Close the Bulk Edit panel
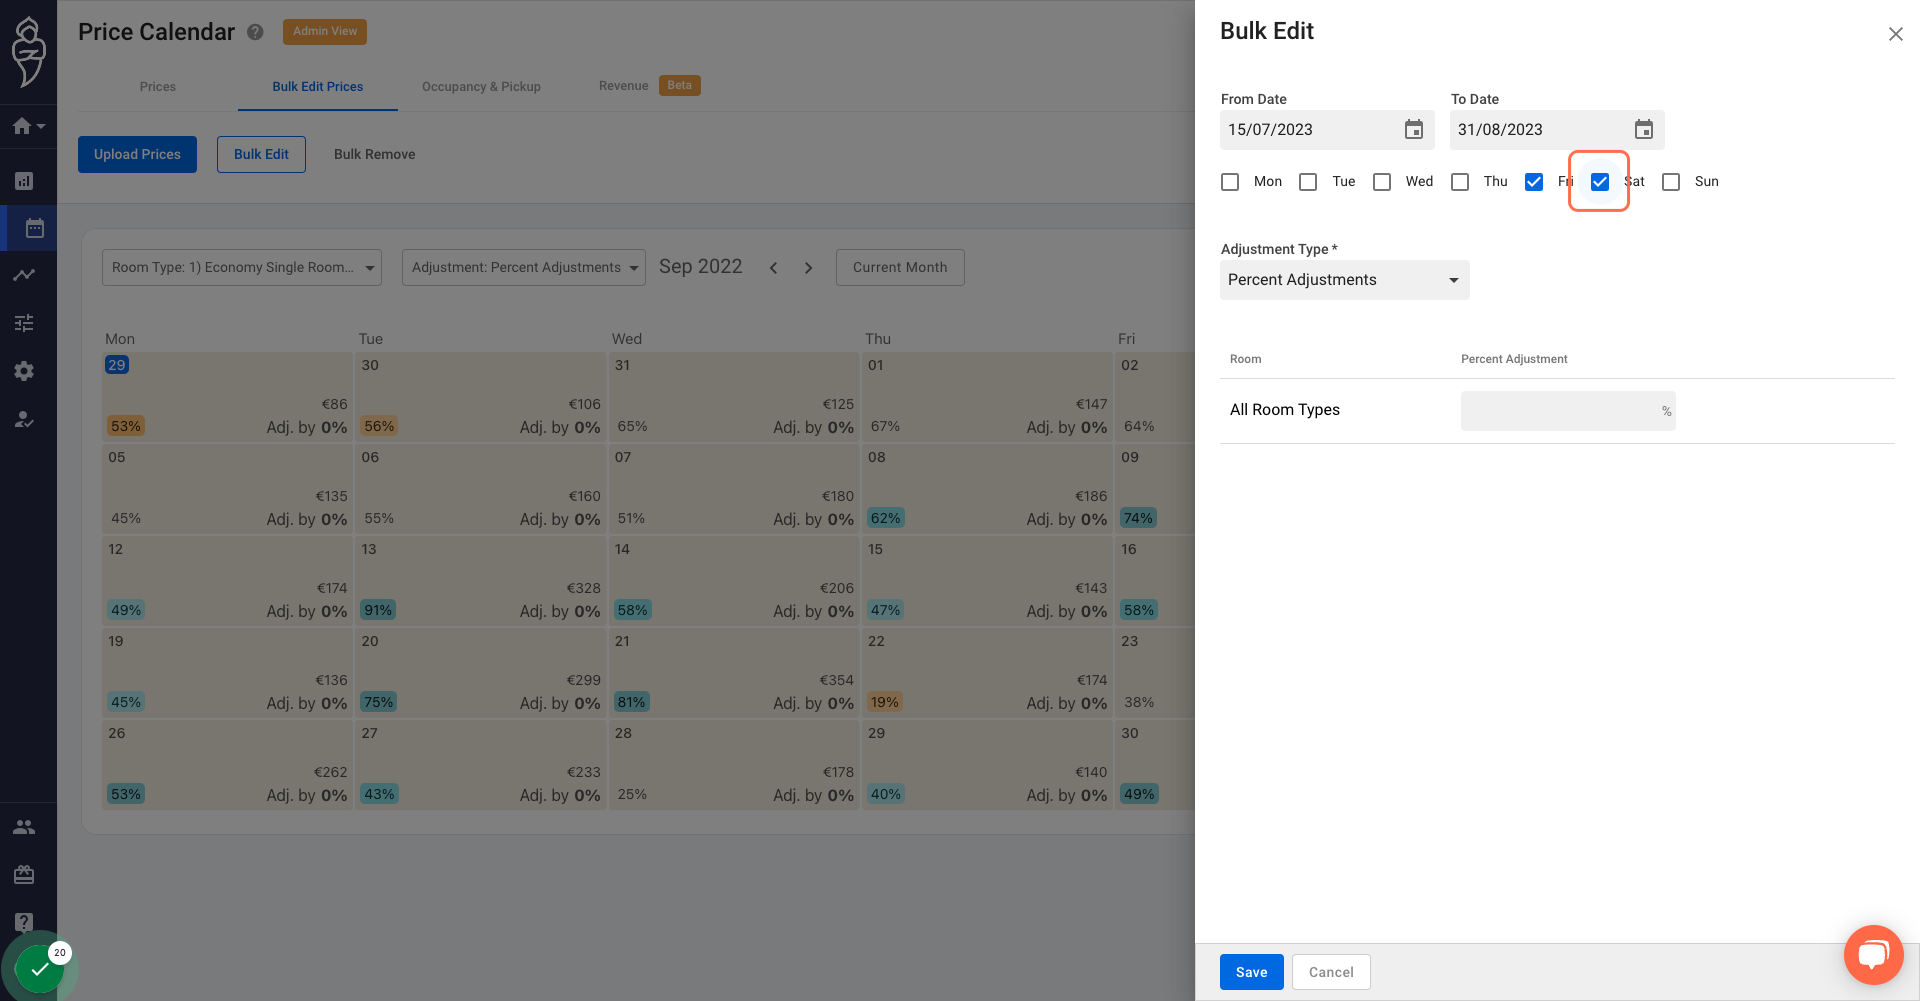Image resolution: width=1920 pixels, height=1001 pixels. pos(1895,34)
